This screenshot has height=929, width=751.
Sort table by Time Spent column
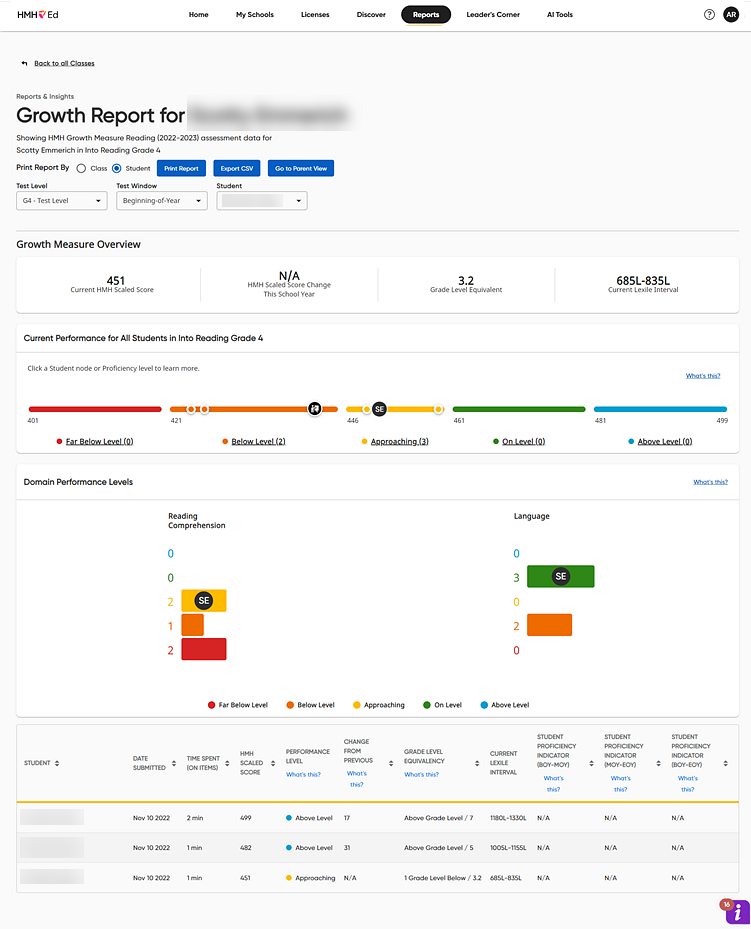(x=227, y=763)
